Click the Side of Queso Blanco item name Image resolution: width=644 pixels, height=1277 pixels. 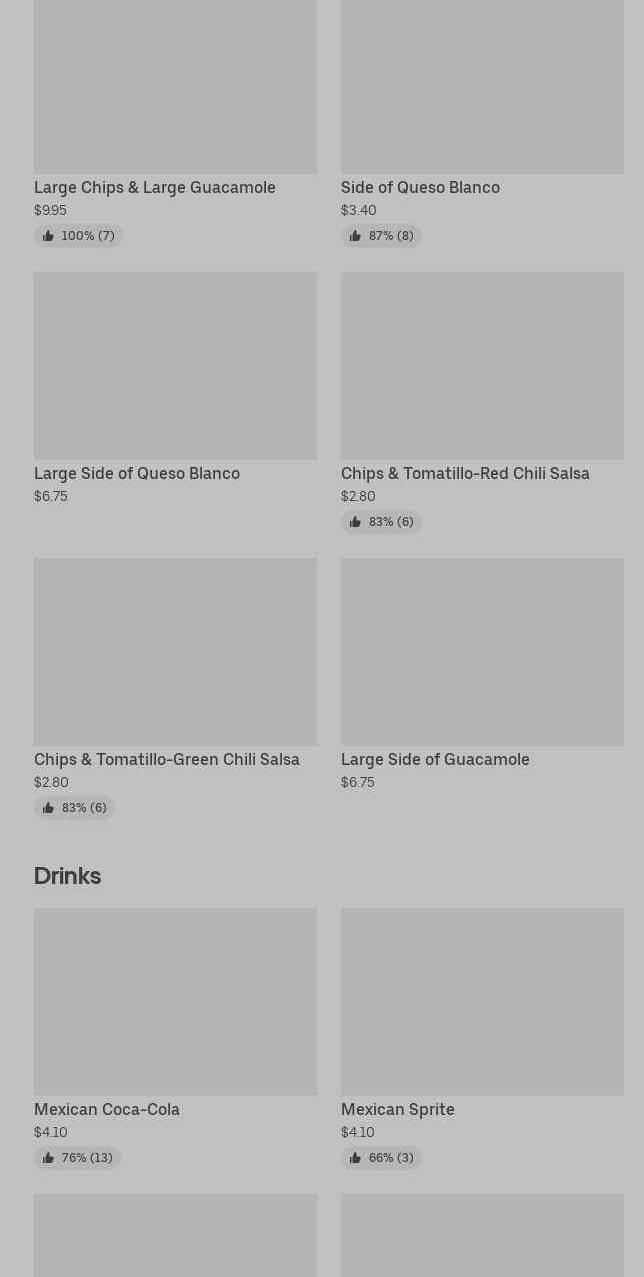pyautogui.click(x=420, y=187)
